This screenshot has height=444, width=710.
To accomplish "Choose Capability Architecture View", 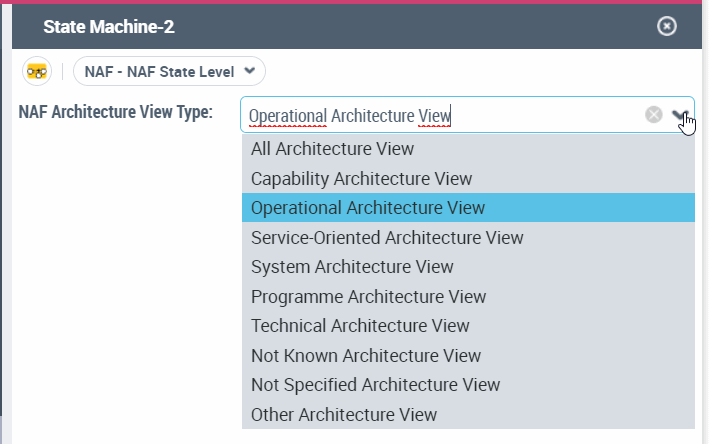I will (x=361, y=179).
